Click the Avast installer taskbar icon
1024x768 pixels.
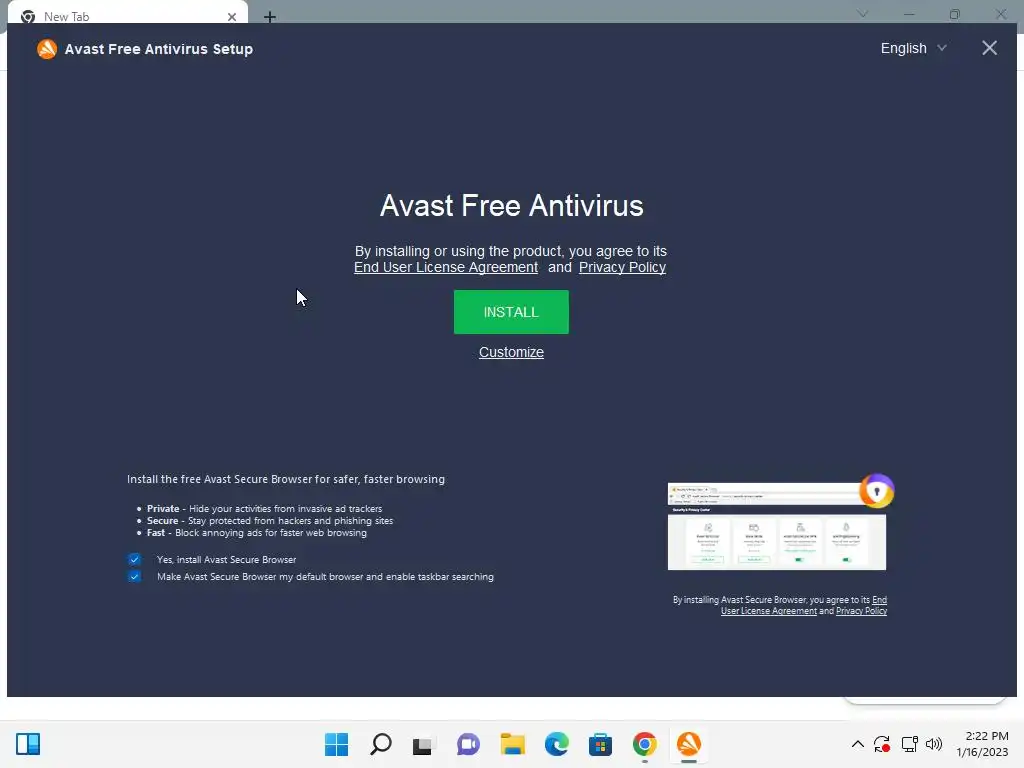click(689, 744)
